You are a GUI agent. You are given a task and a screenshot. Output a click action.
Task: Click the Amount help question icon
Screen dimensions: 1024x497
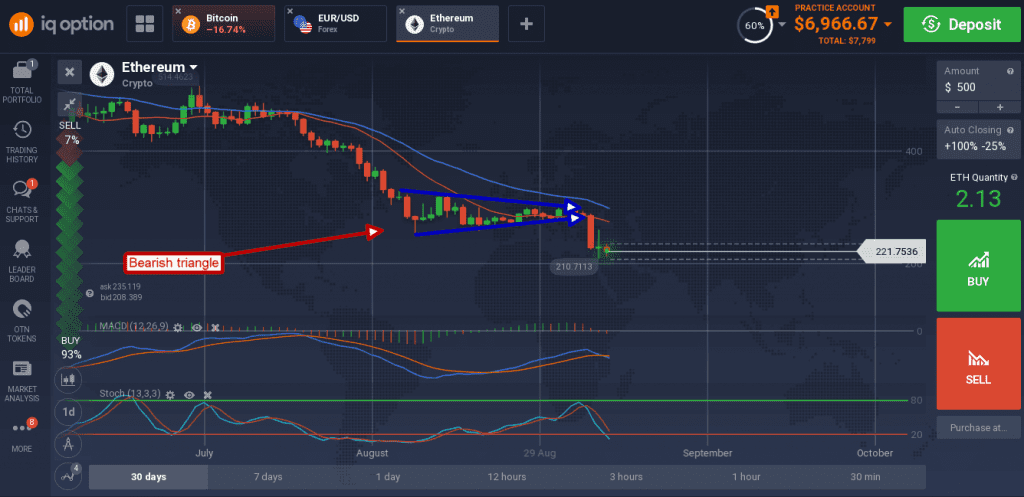click(x=1011, y=71)
